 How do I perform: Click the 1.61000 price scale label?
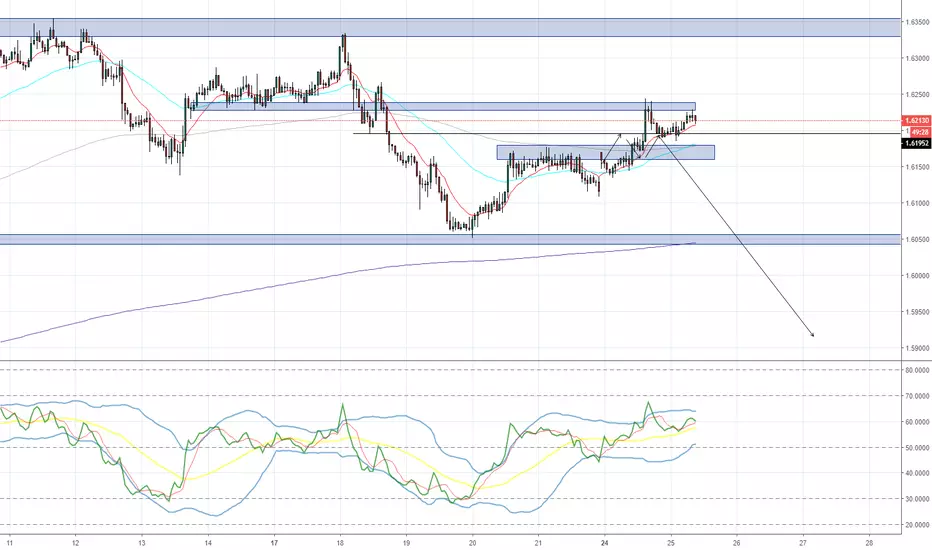[x=917, y=203]
